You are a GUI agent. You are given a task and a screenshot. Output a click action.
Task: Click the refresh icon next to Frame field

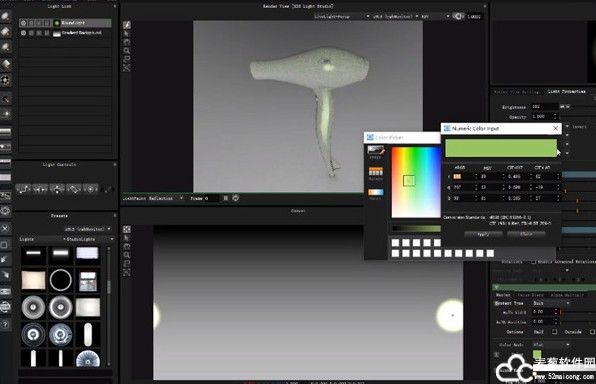tap(236, 198)
